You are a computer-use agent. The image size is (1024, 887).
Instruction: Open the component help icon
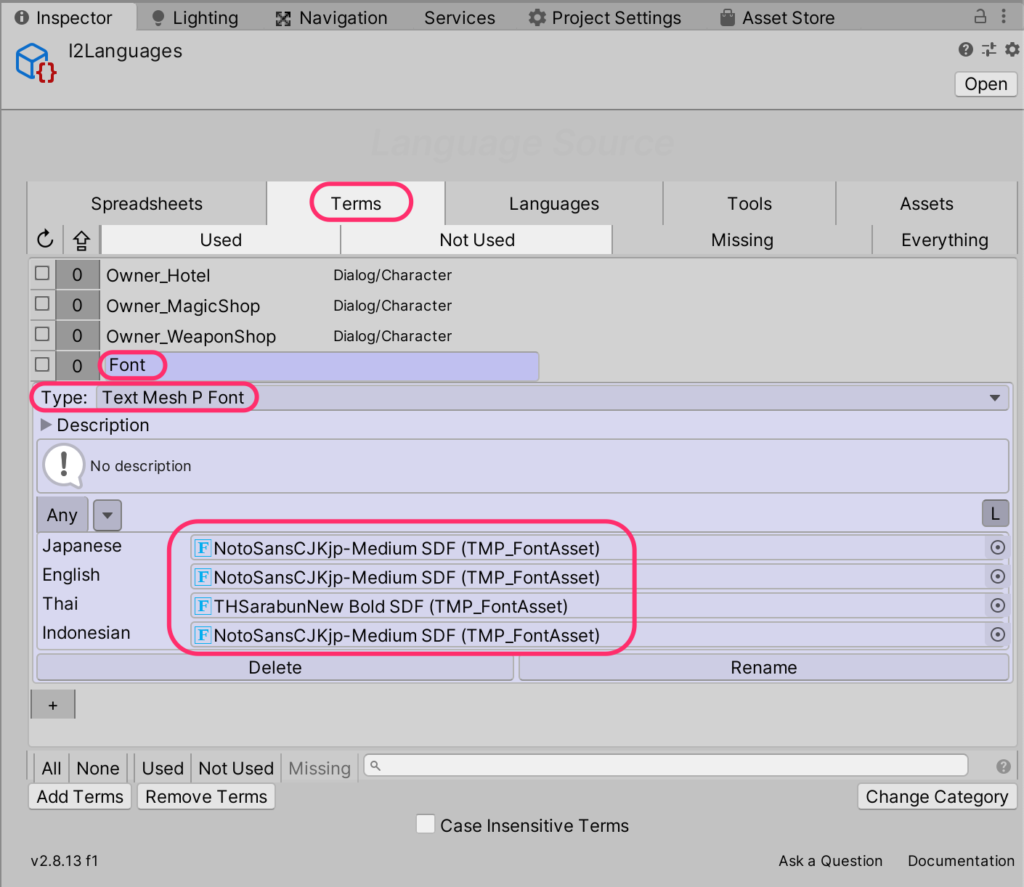coord(965,50)
